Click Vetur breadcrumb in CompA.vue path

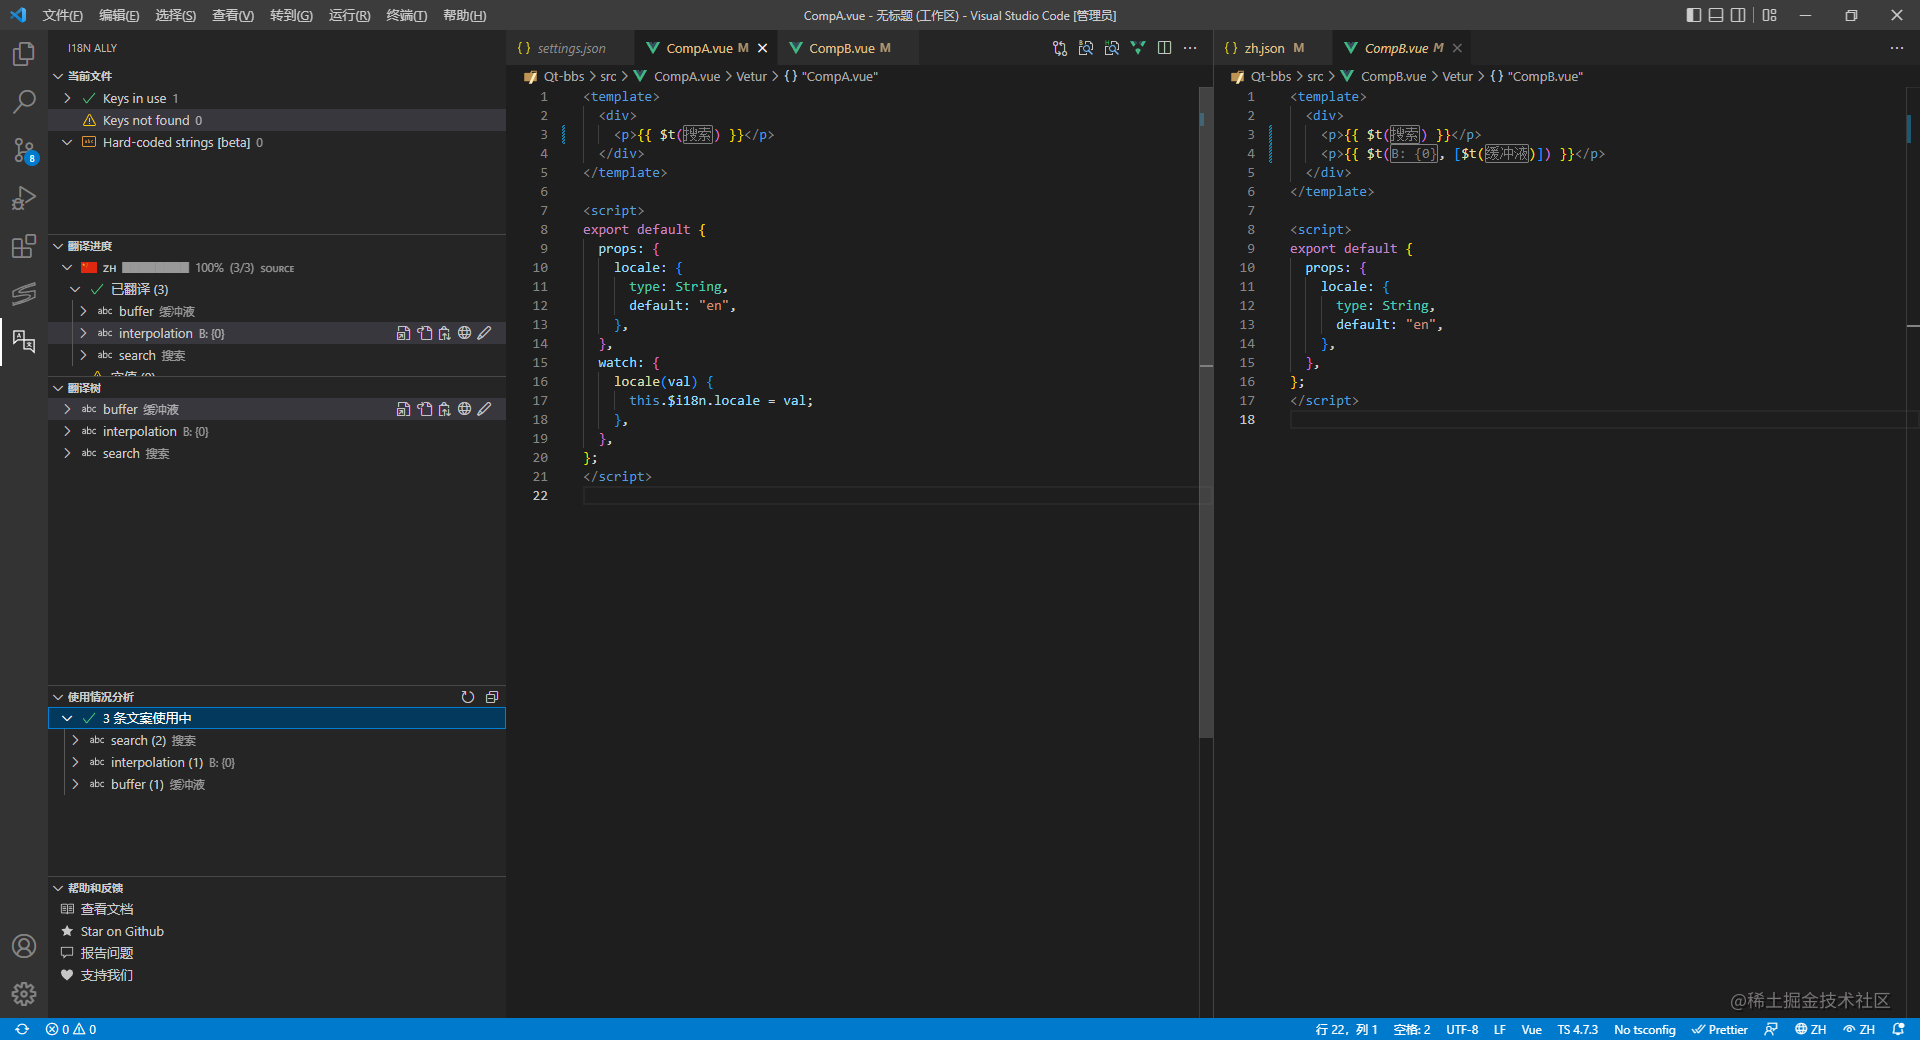click(x=751, y=76)
